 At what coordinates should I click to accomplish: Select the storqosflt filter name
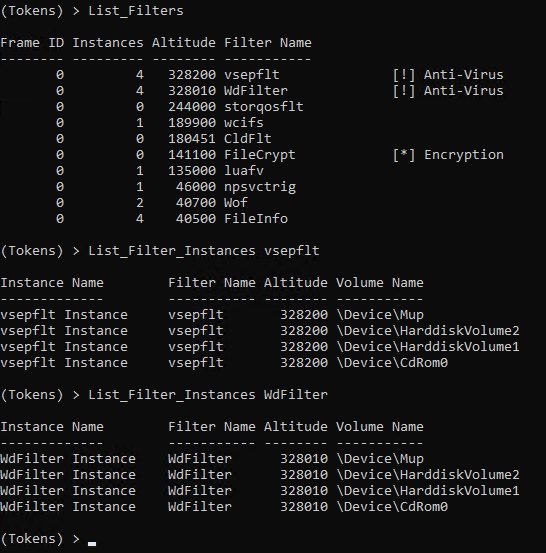pos(264,107)
